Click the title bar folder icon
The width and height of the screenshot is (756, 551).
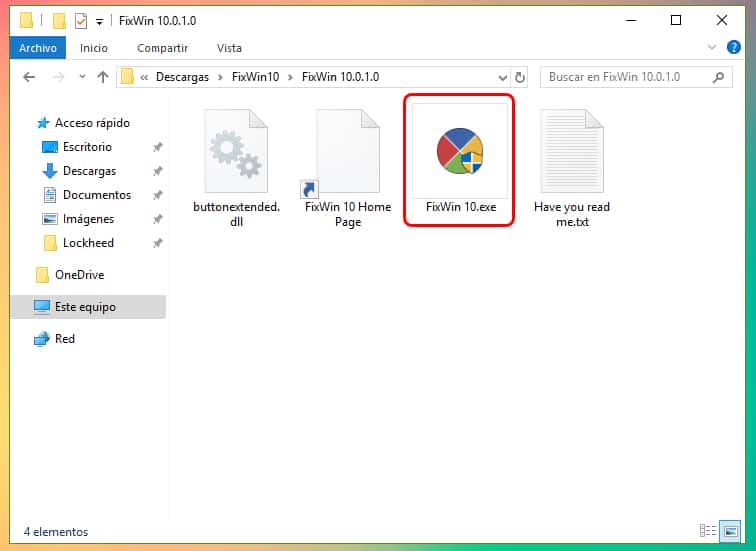tap(27, 21)
